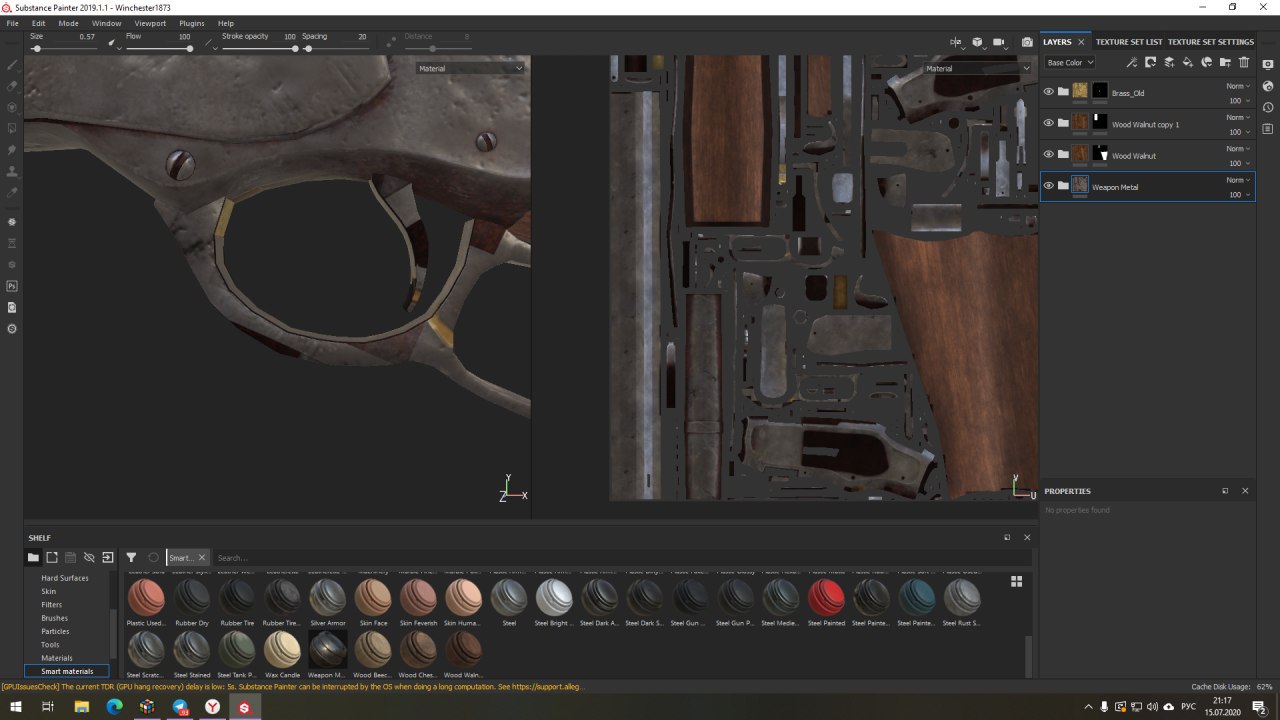This screenshot has width=1280, height=720.
Task: Add a smart material icon in Layers
Action: coord(1206,62)
